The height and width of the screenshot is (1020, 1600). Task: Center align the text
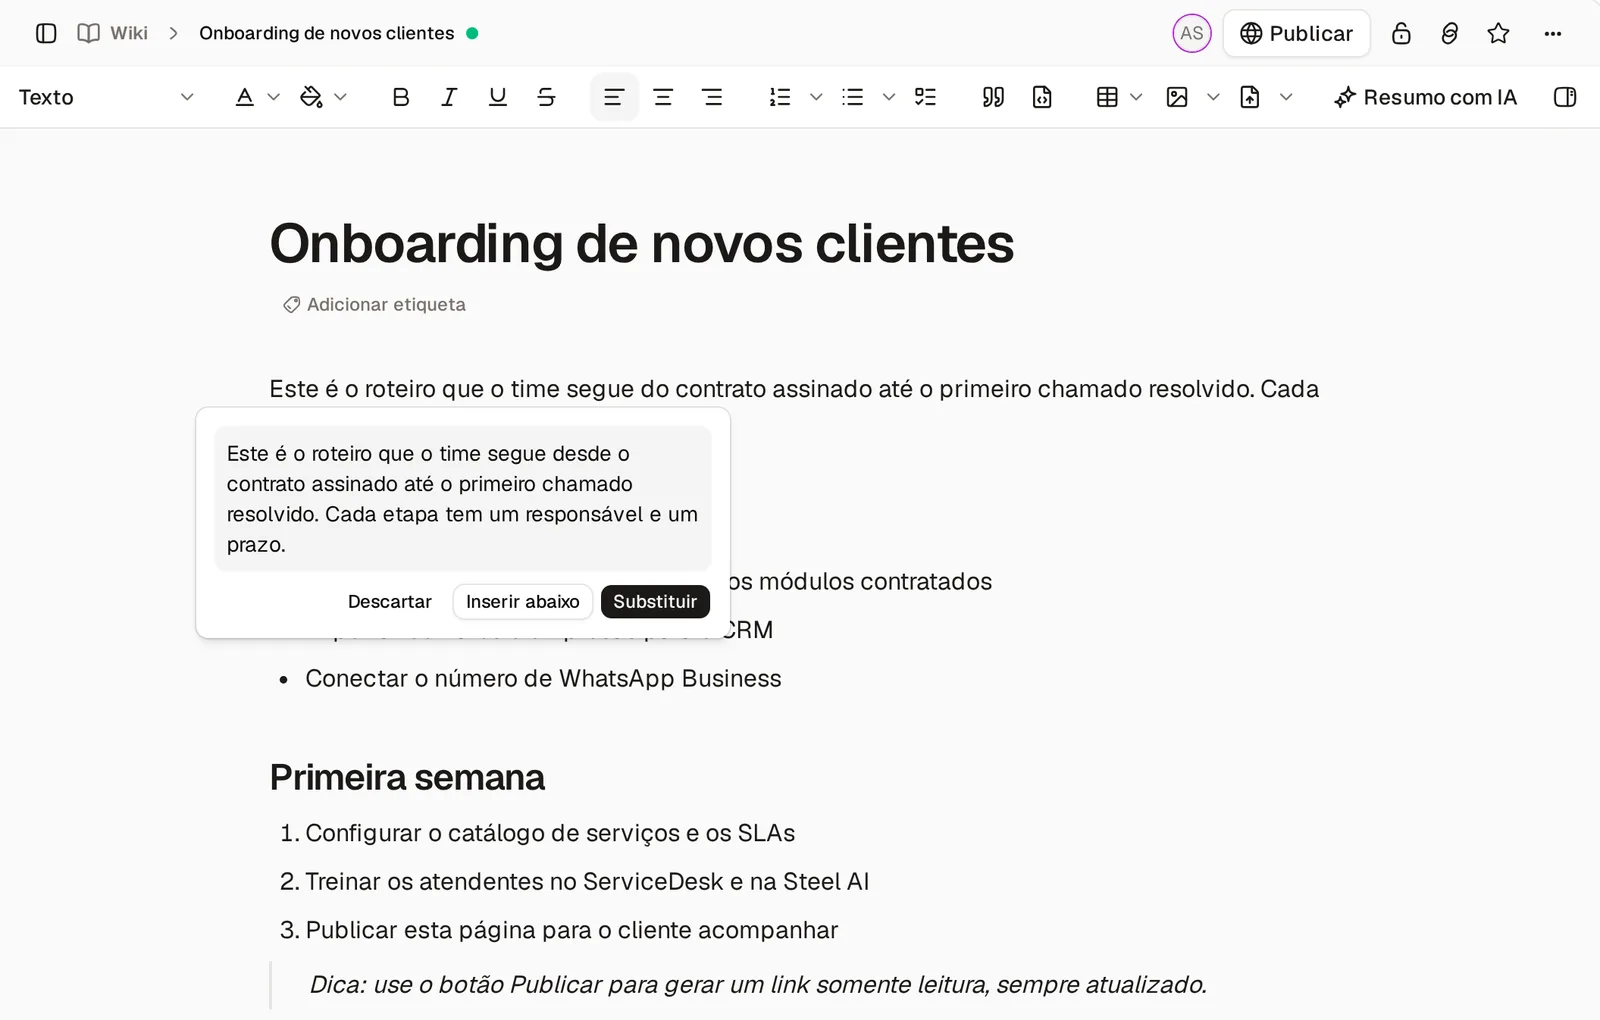coord(662,97)
